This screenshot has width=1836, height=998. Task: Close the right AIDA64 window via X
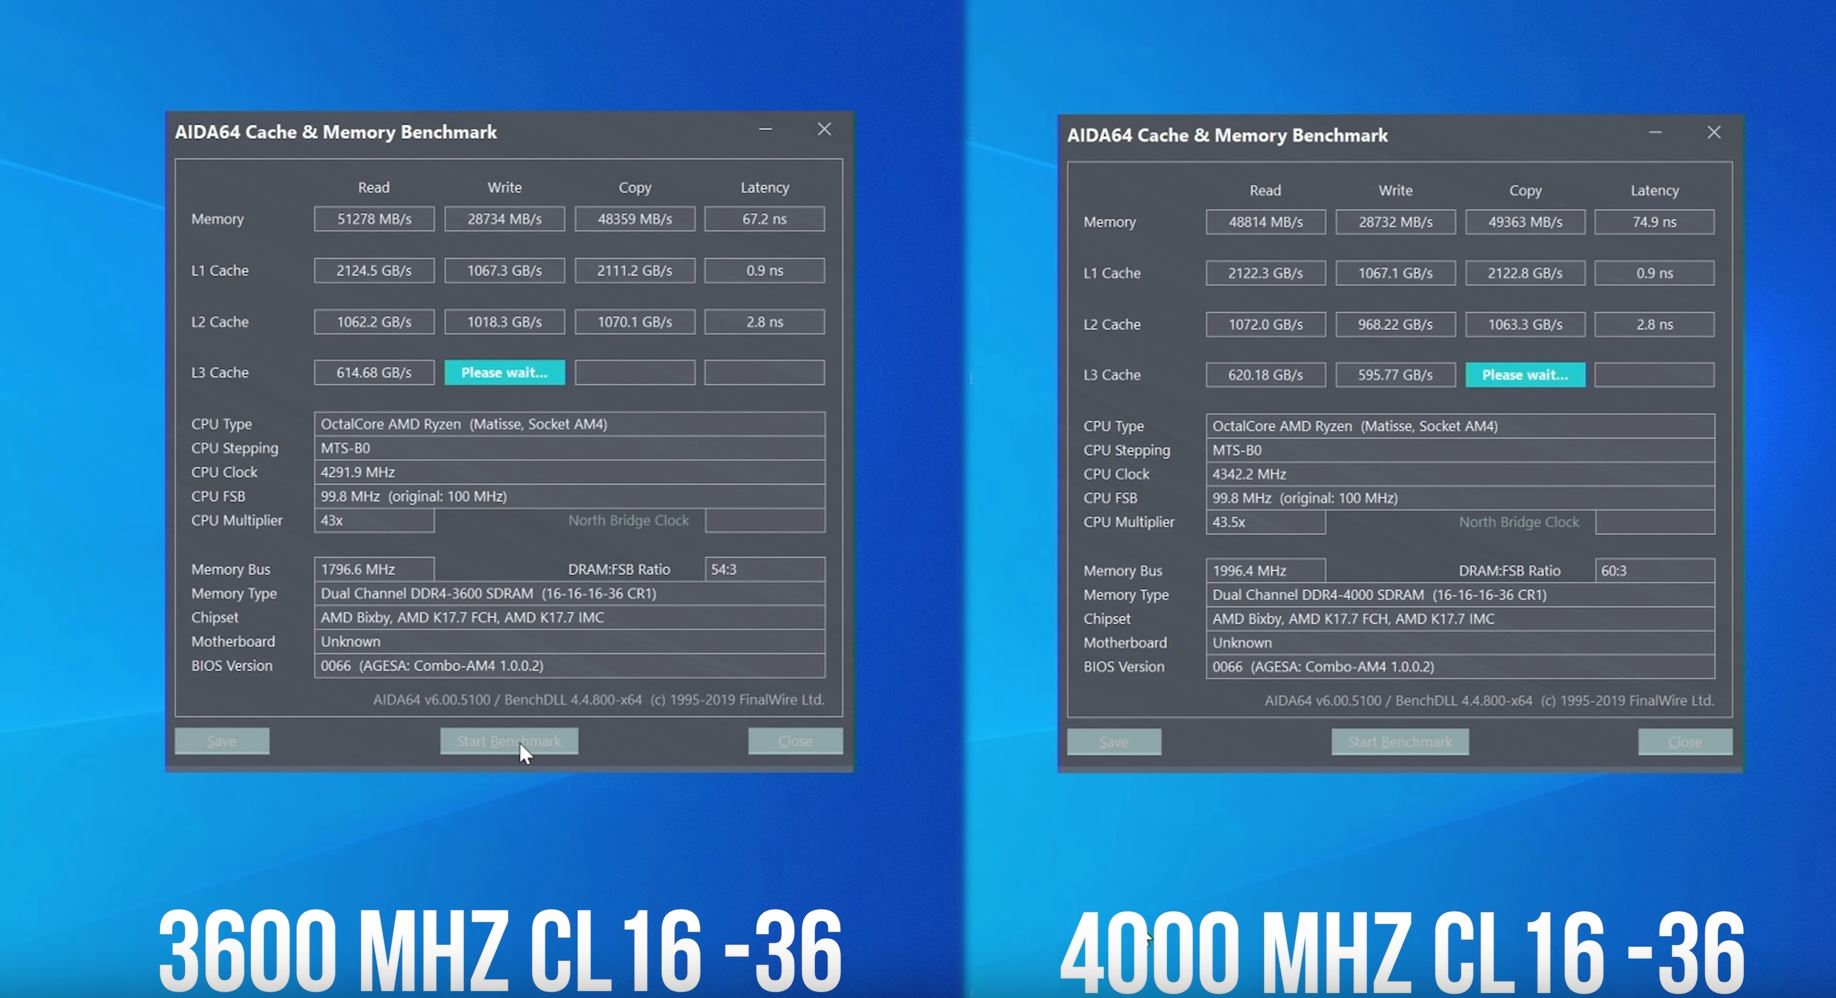tap(1714, 133)
